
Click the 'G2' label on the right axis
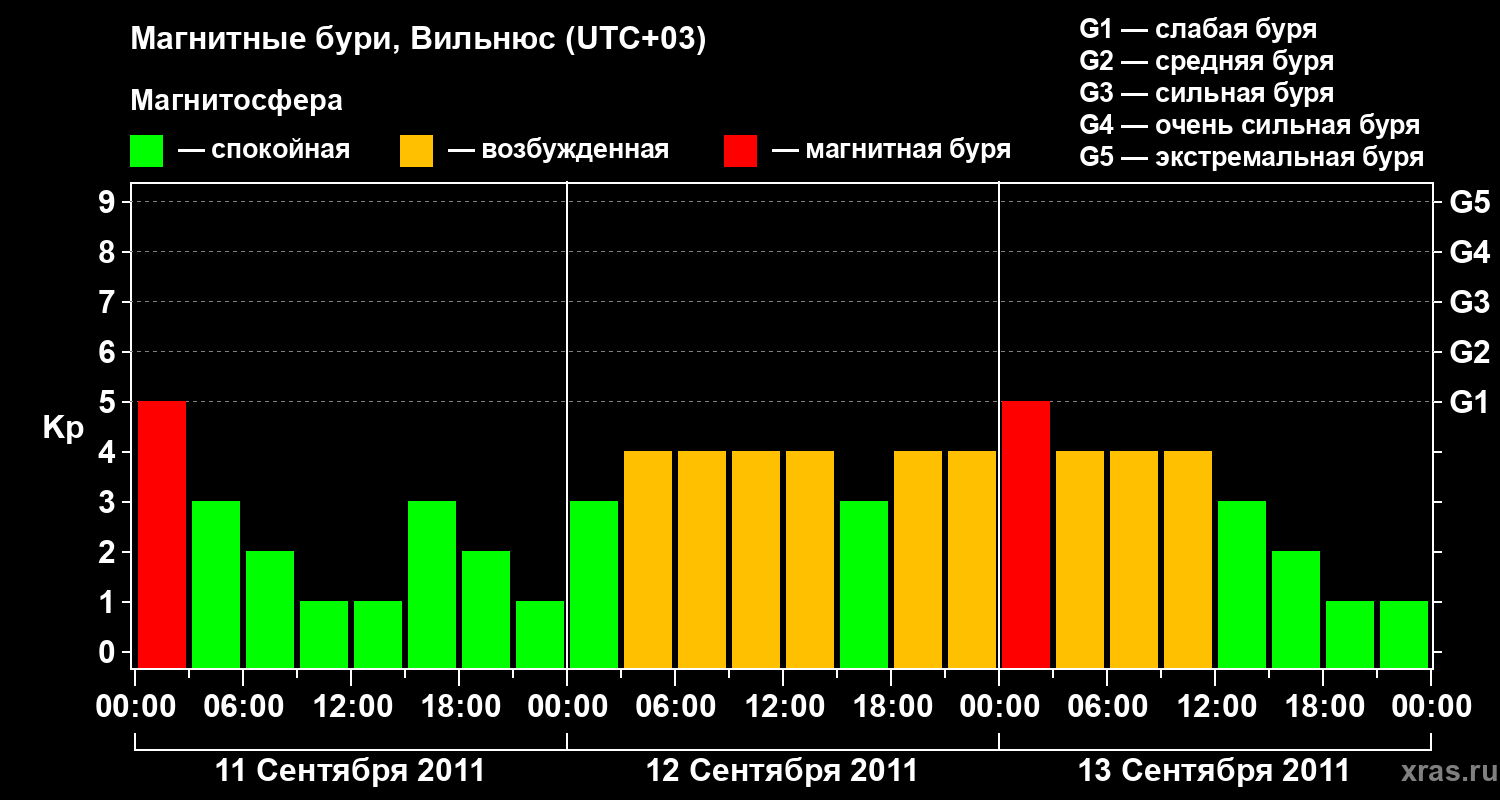point(1470,352)
